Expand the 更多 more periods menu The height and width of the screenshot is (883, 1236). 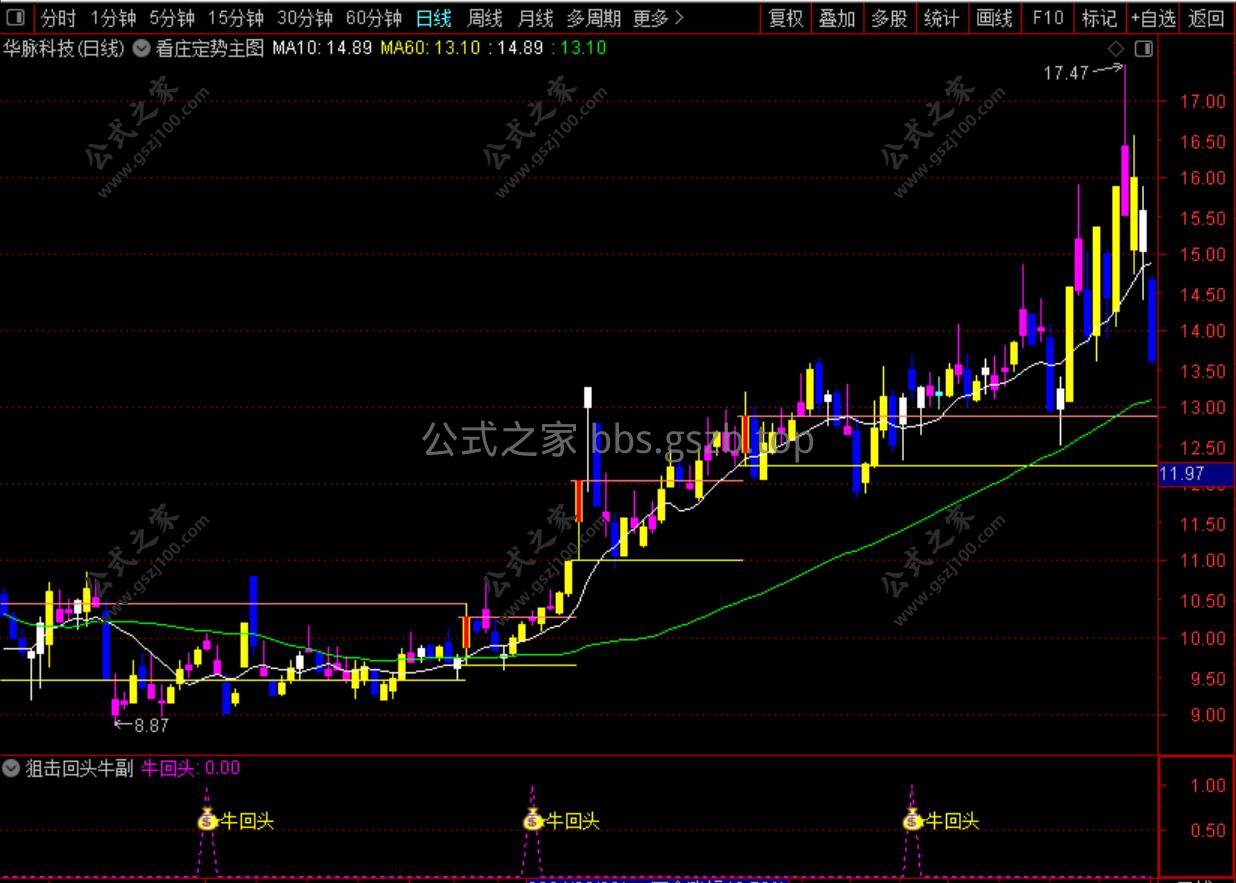[659, 18]
